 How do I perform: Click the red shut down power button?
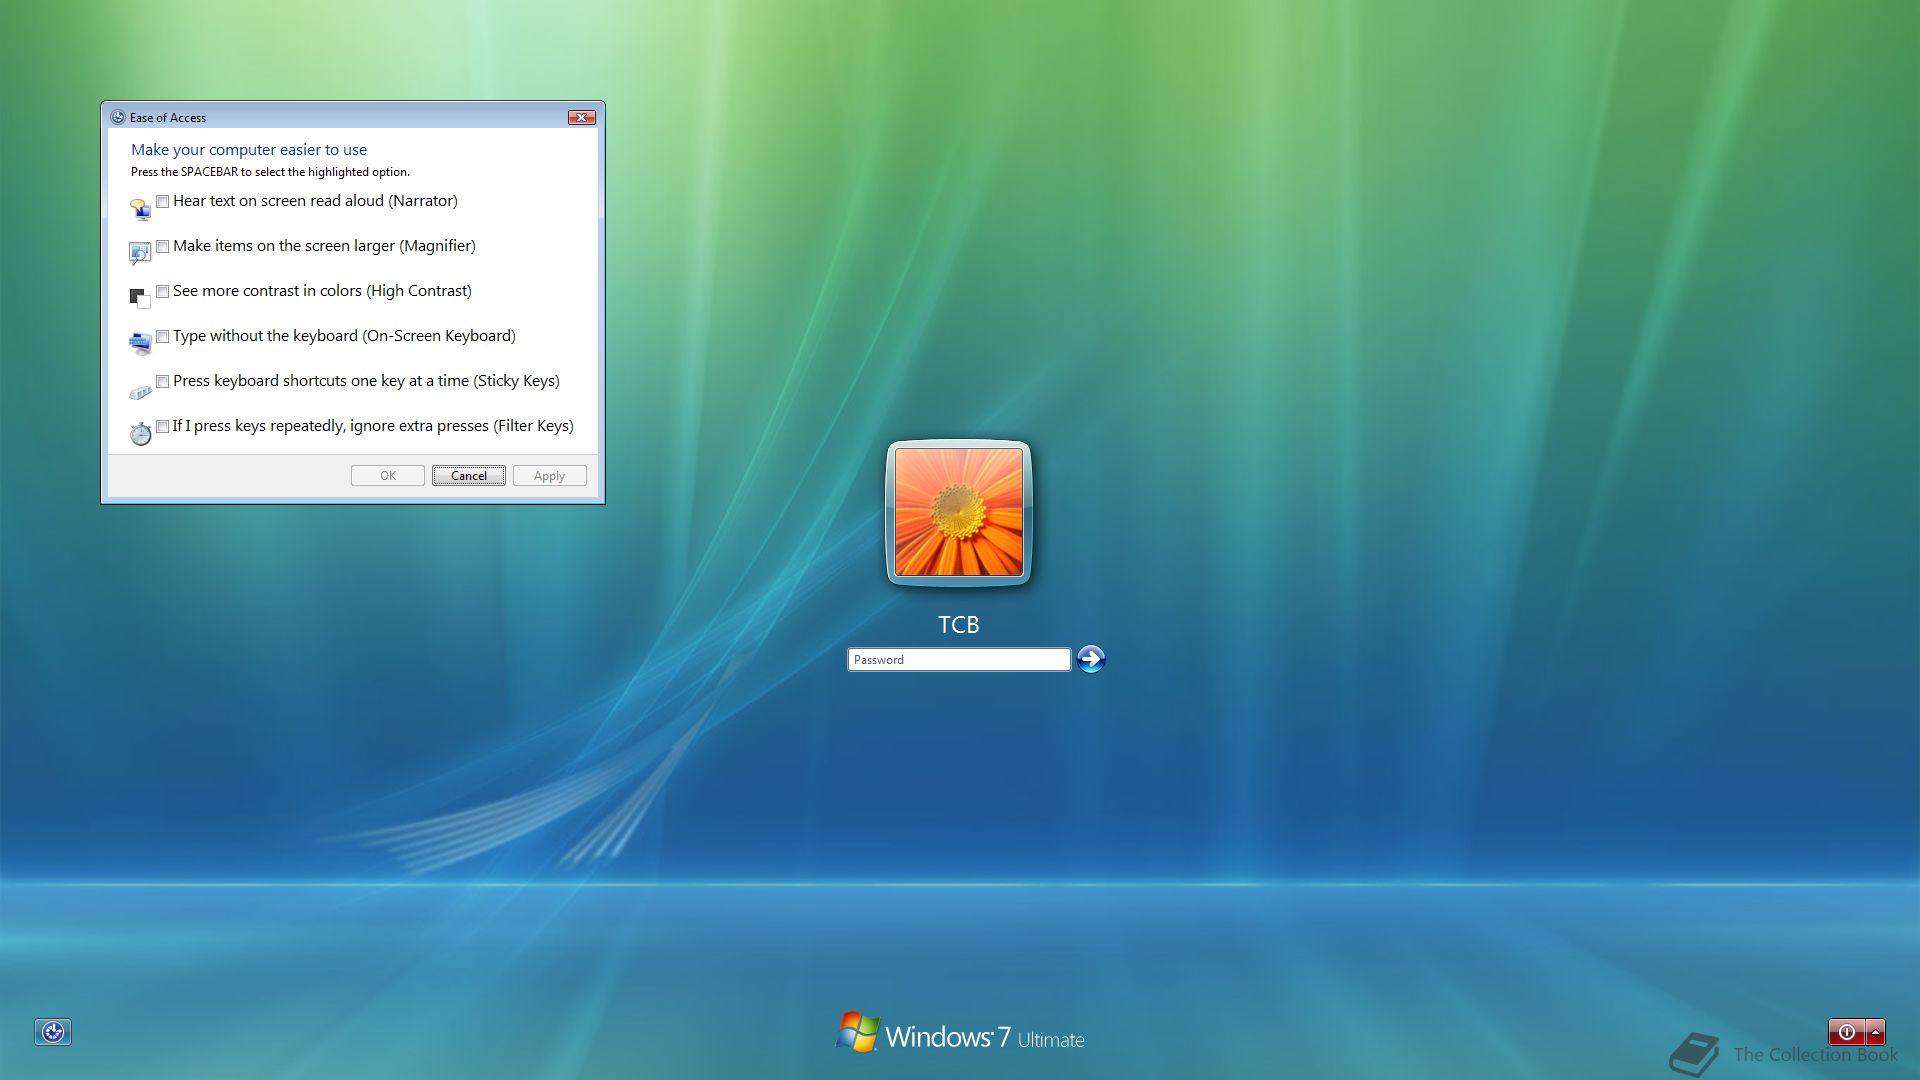click(1846, 1032)
